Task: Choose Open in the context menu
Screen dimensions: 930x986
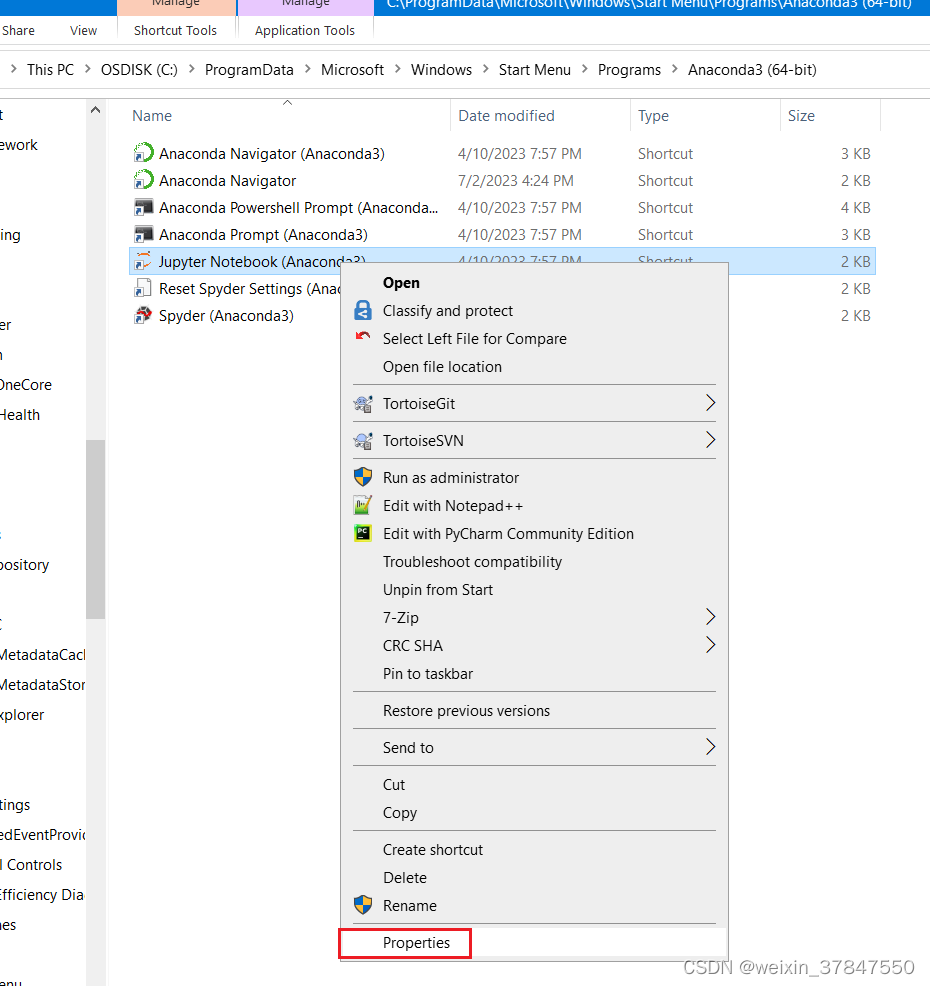Action: pos(401,283)
